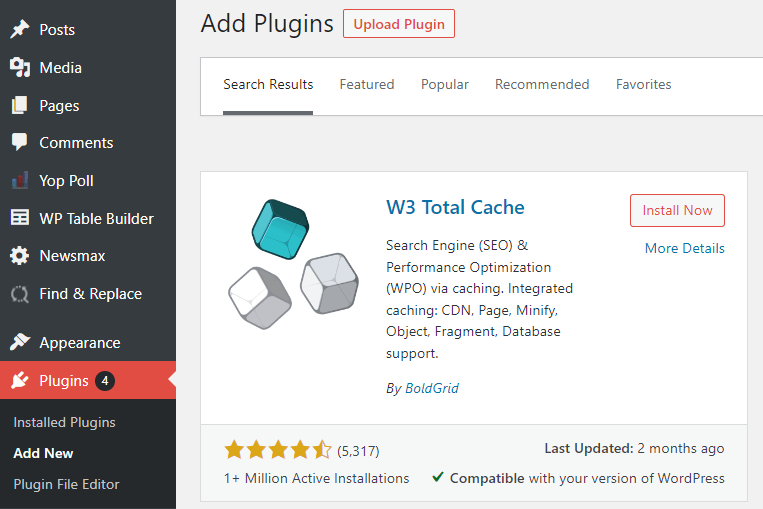Click the Upload Plugin button
This screenshot has height=509, width=763.
[x=399, y=24]
